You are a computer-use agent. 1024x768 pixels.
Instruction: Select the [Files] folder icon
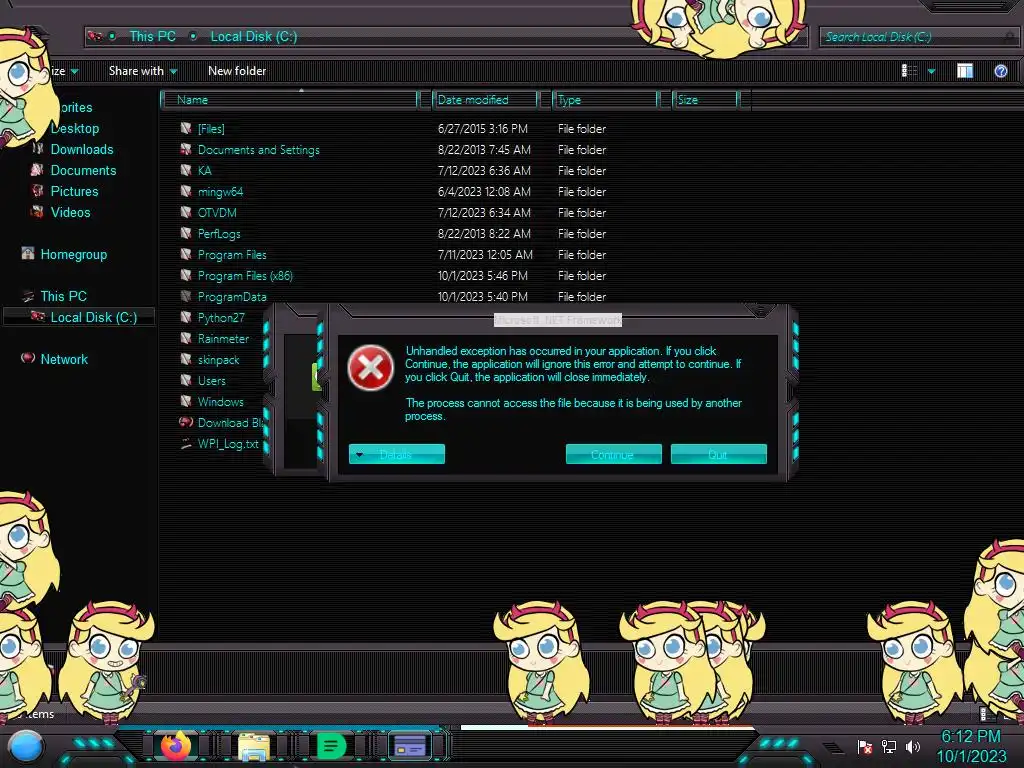coord(186,128)
